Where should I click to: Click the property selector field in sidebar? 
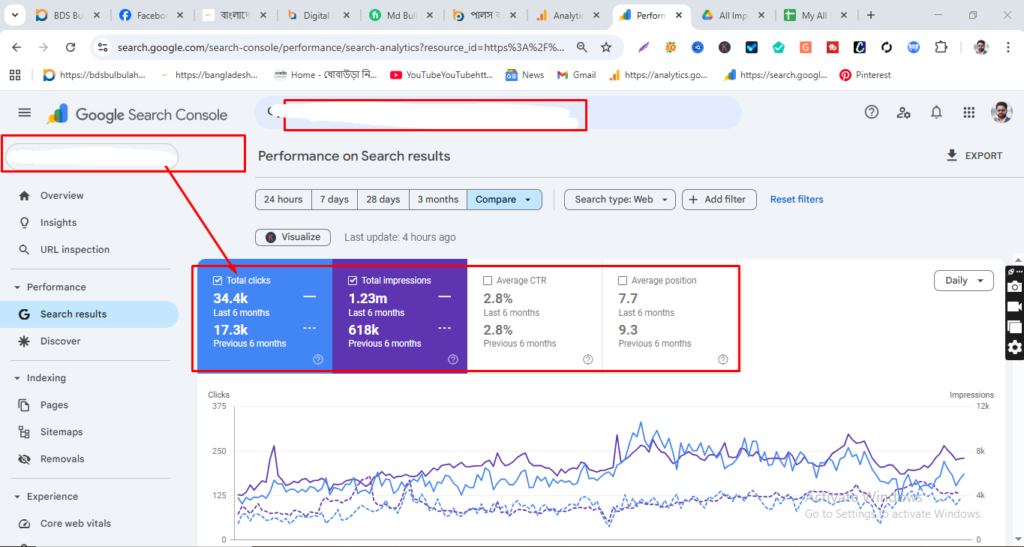[91, 157]
